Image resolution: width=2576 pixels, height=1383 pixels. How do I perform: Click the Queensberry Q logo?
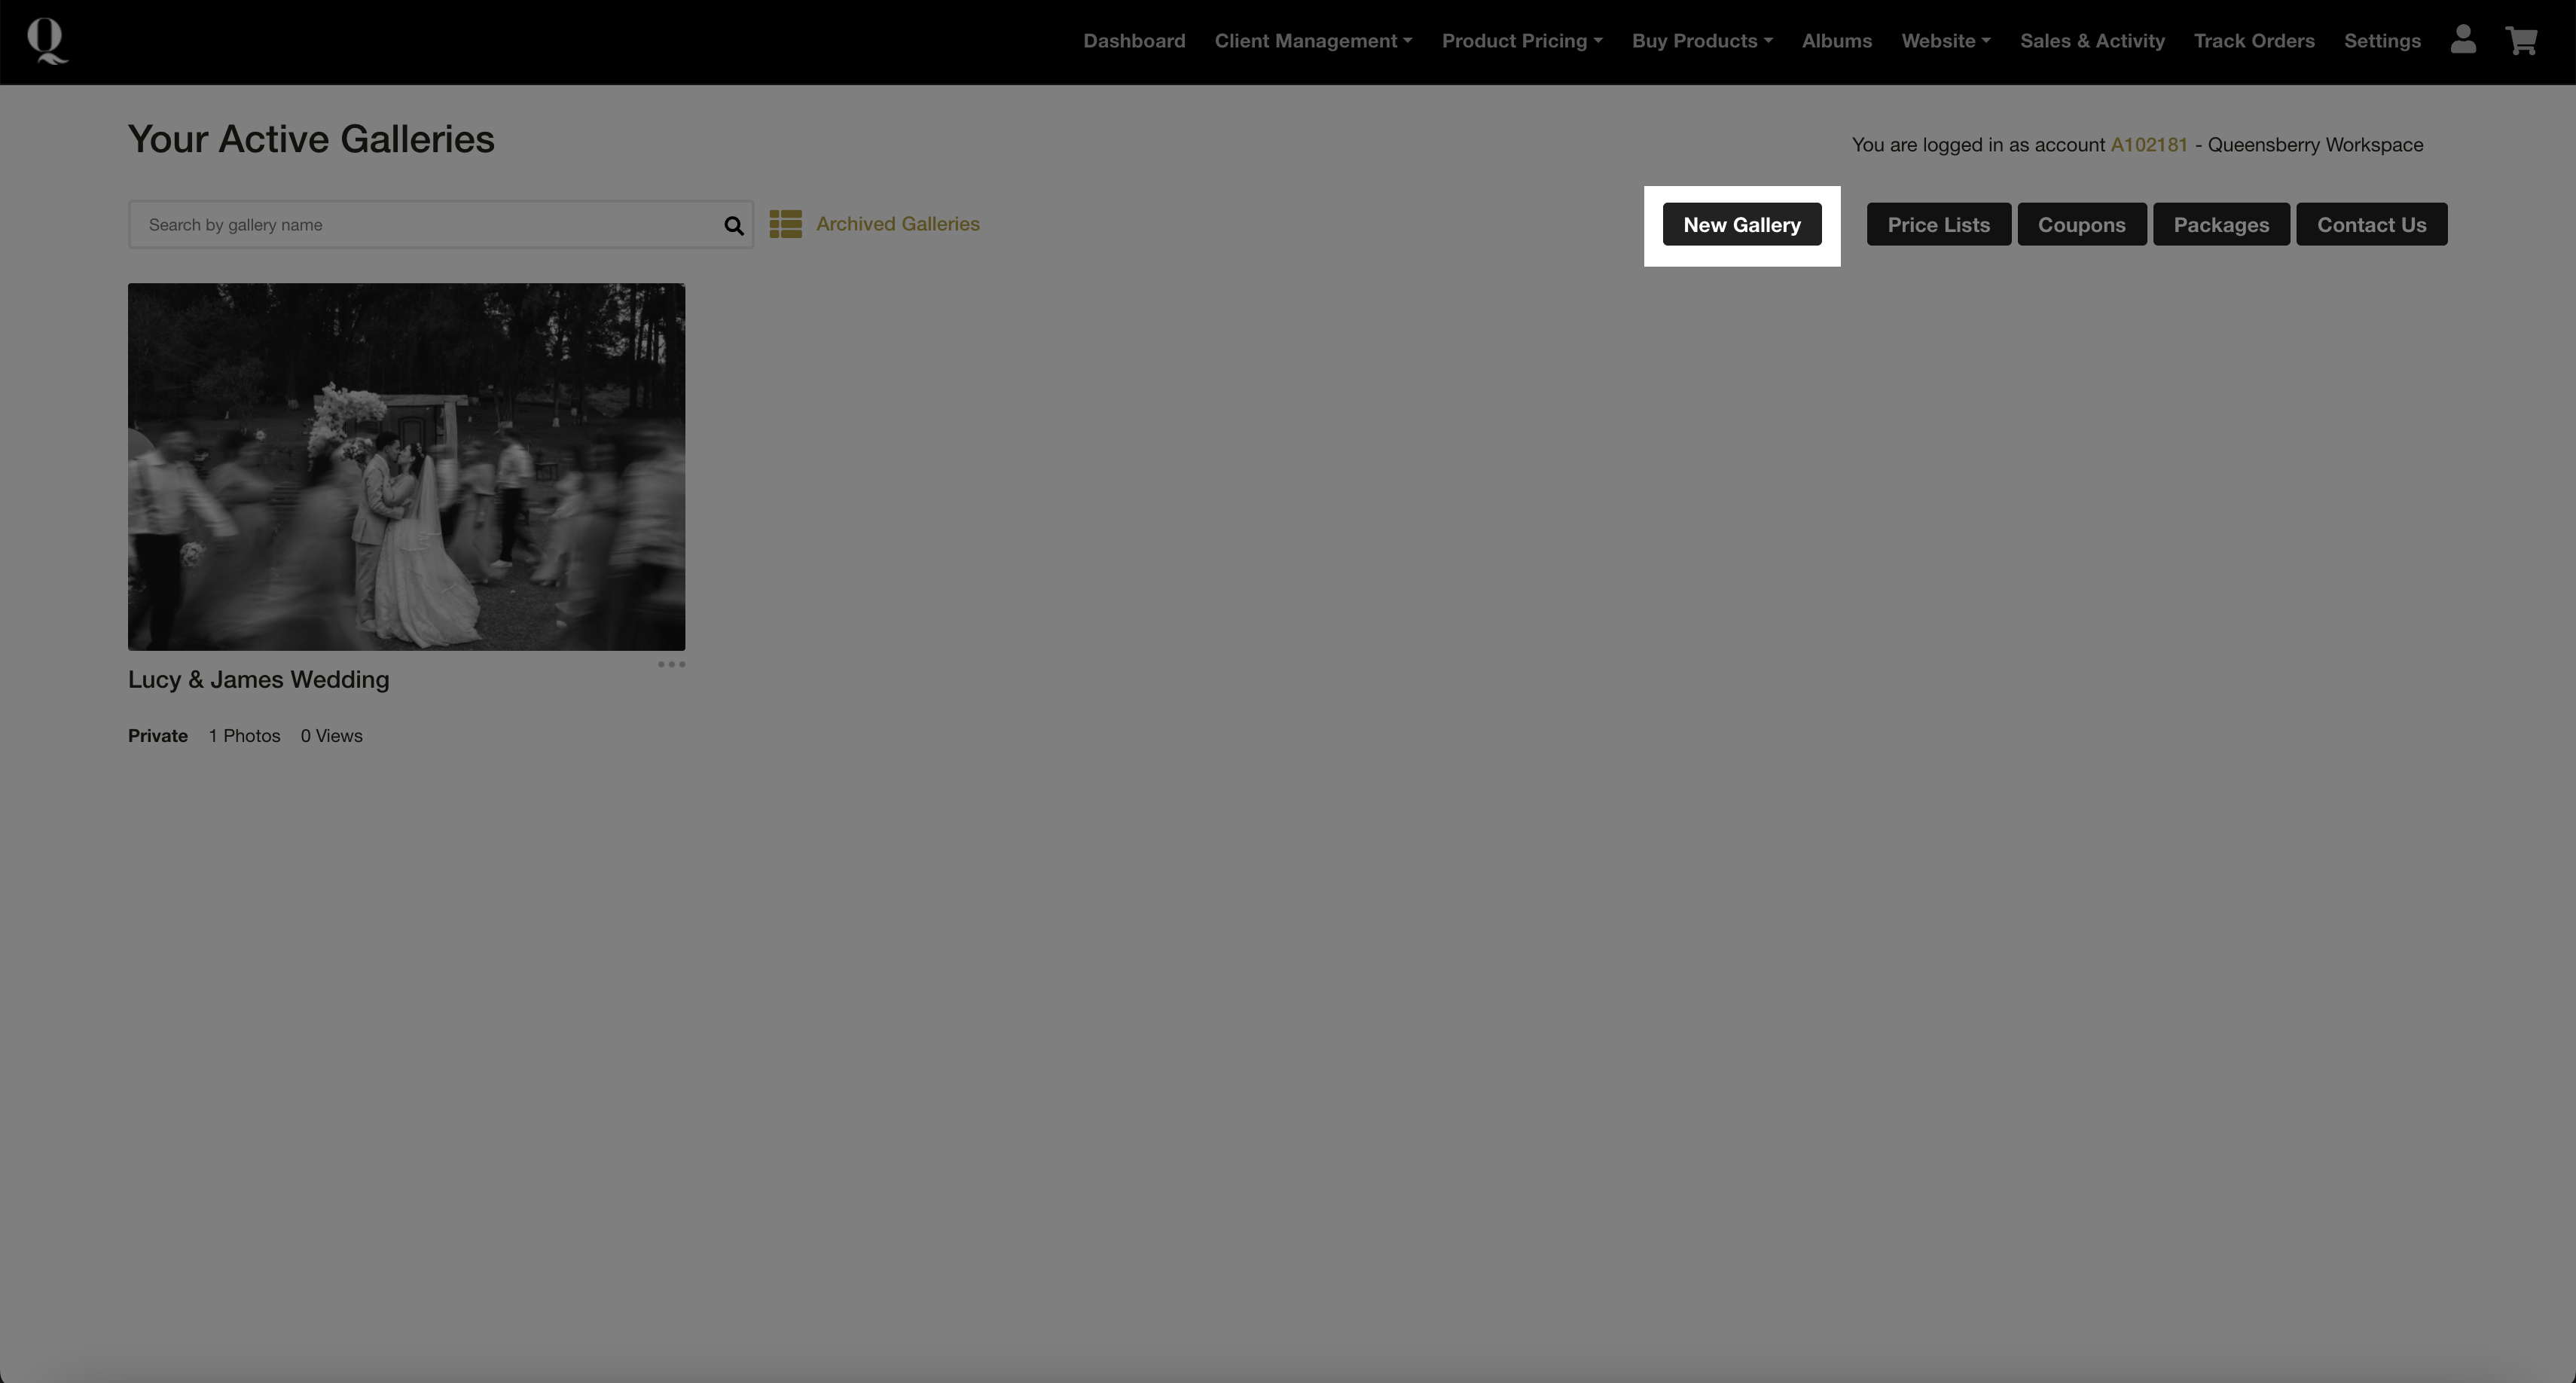47,41
